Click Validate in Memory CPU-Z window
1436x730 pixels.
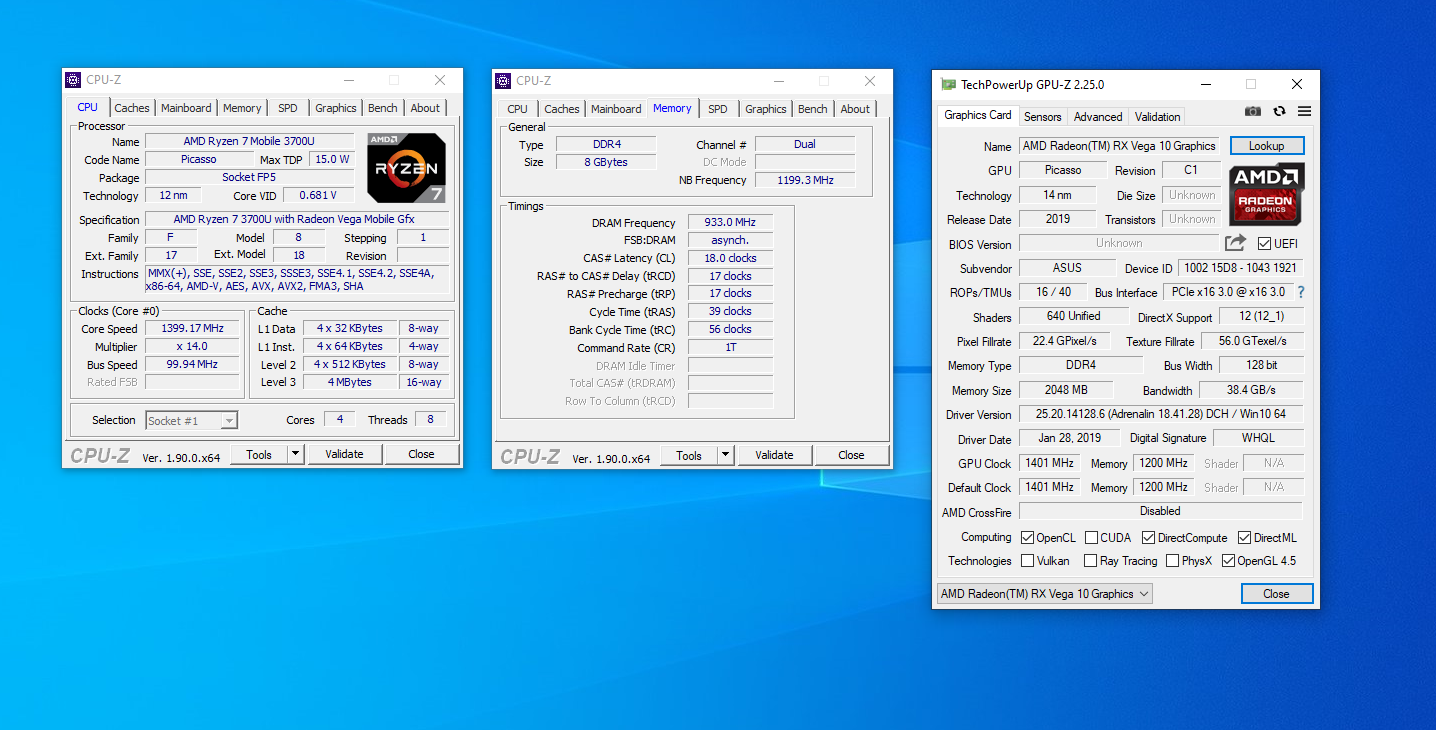774,455
